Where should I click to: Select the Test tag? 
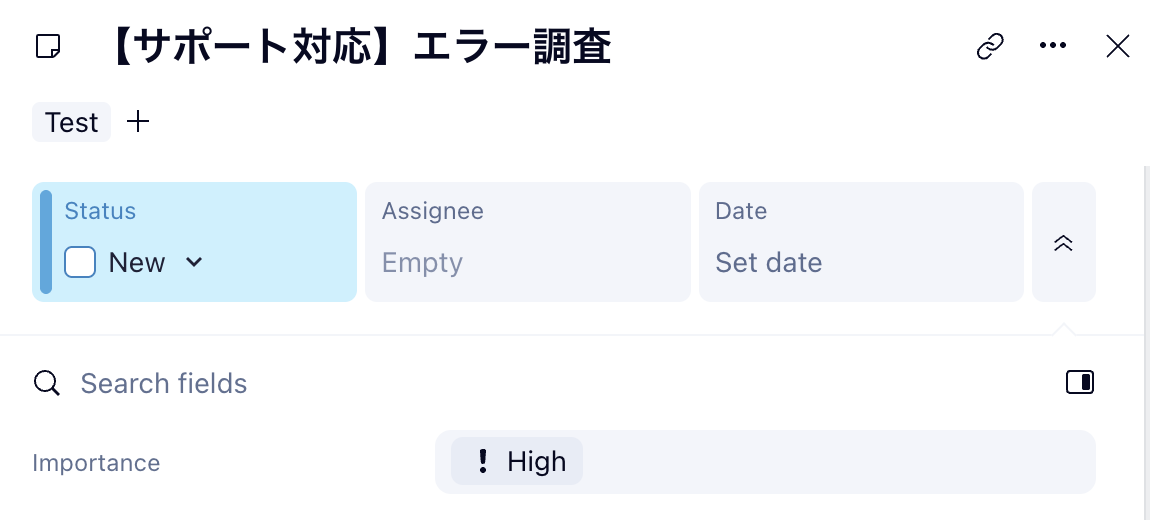(71, 122)
